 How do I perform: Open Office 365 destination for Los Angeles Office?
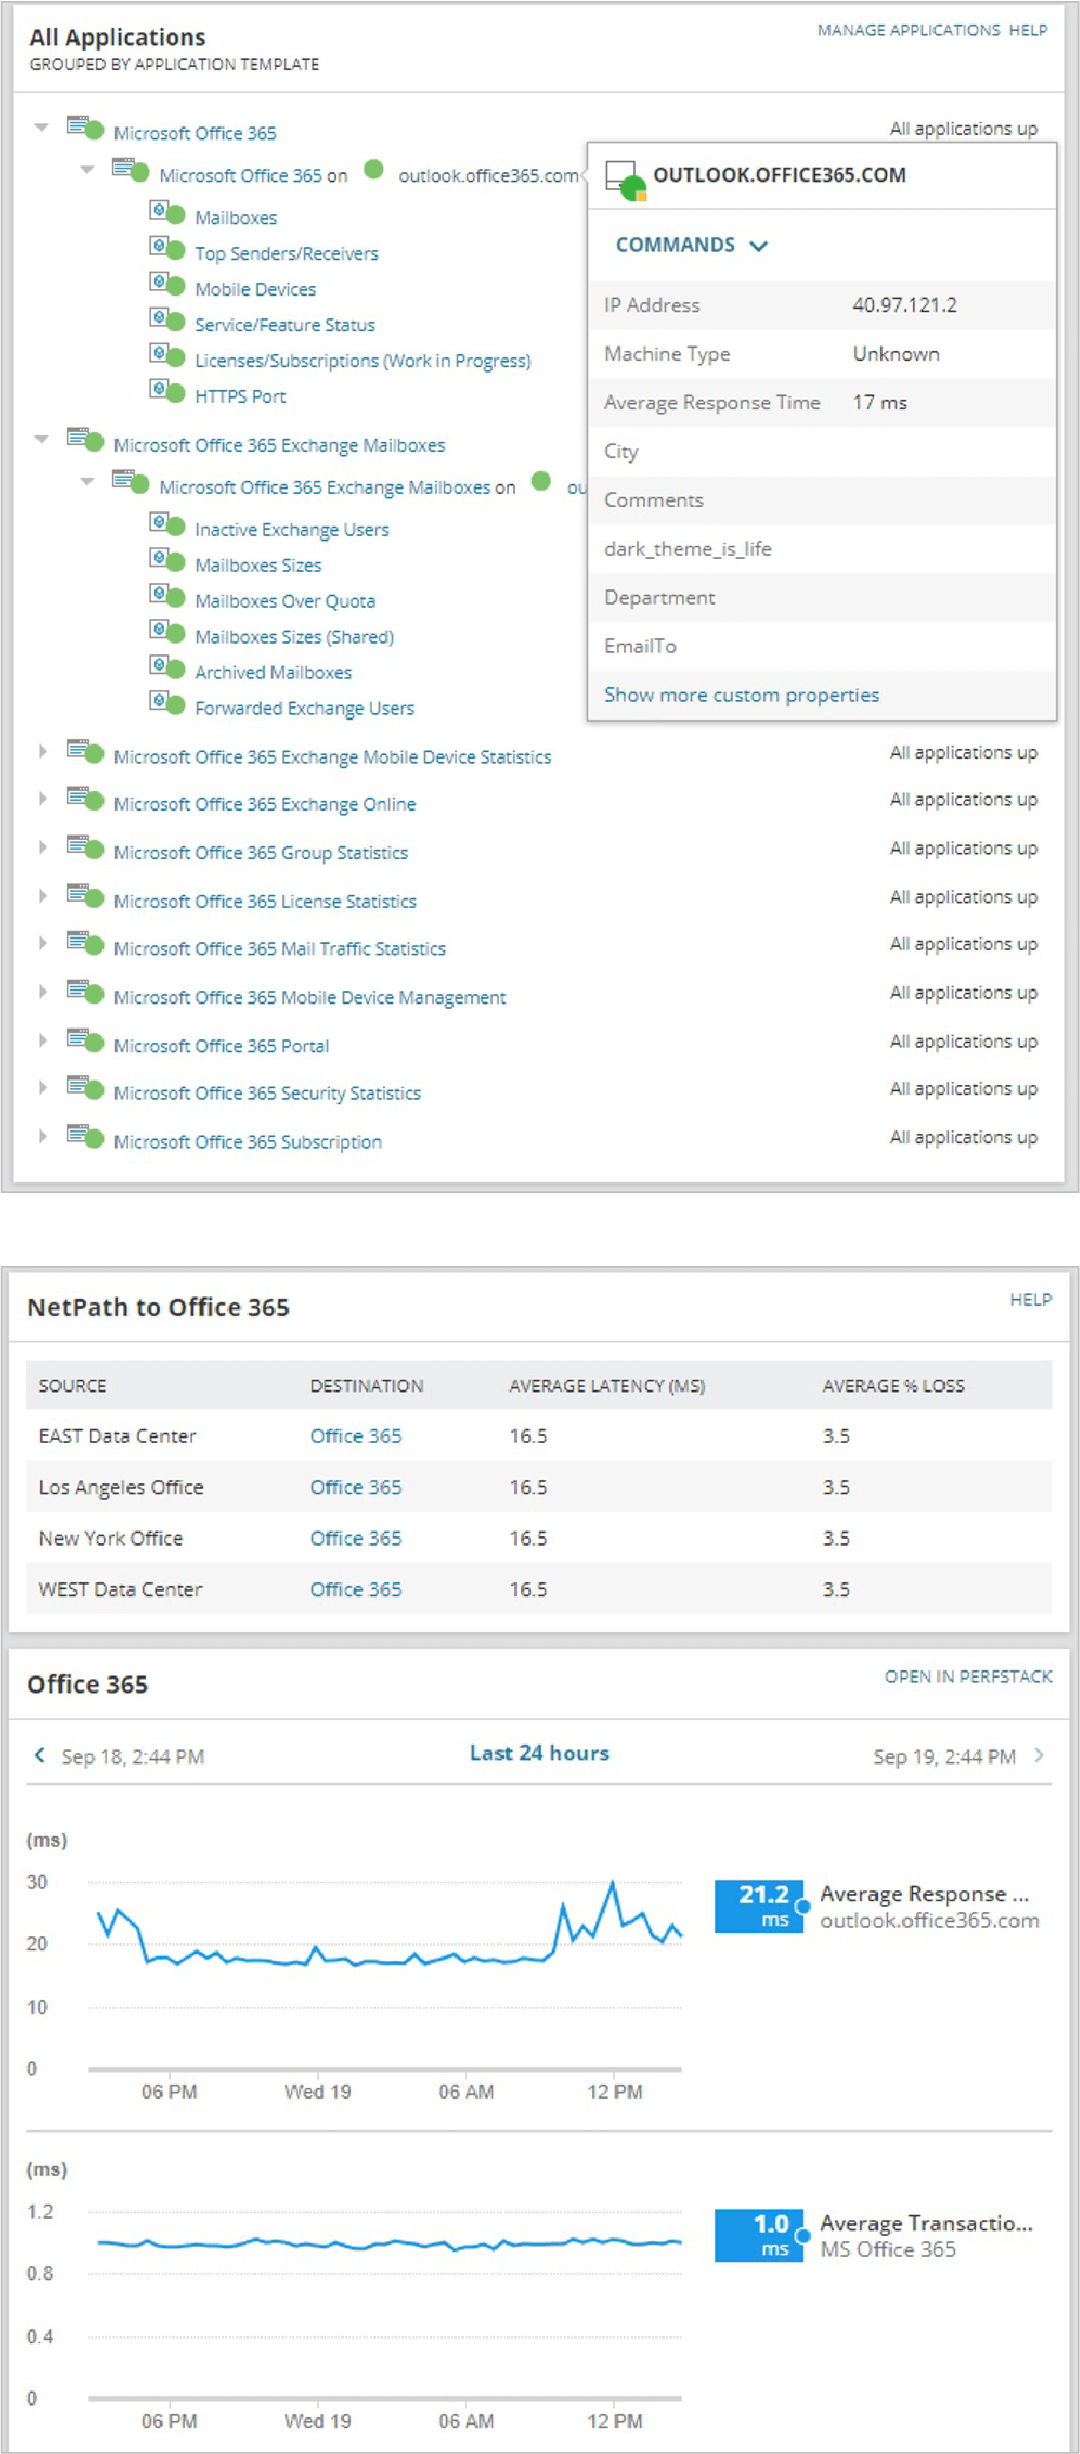tap(356, 1487)
